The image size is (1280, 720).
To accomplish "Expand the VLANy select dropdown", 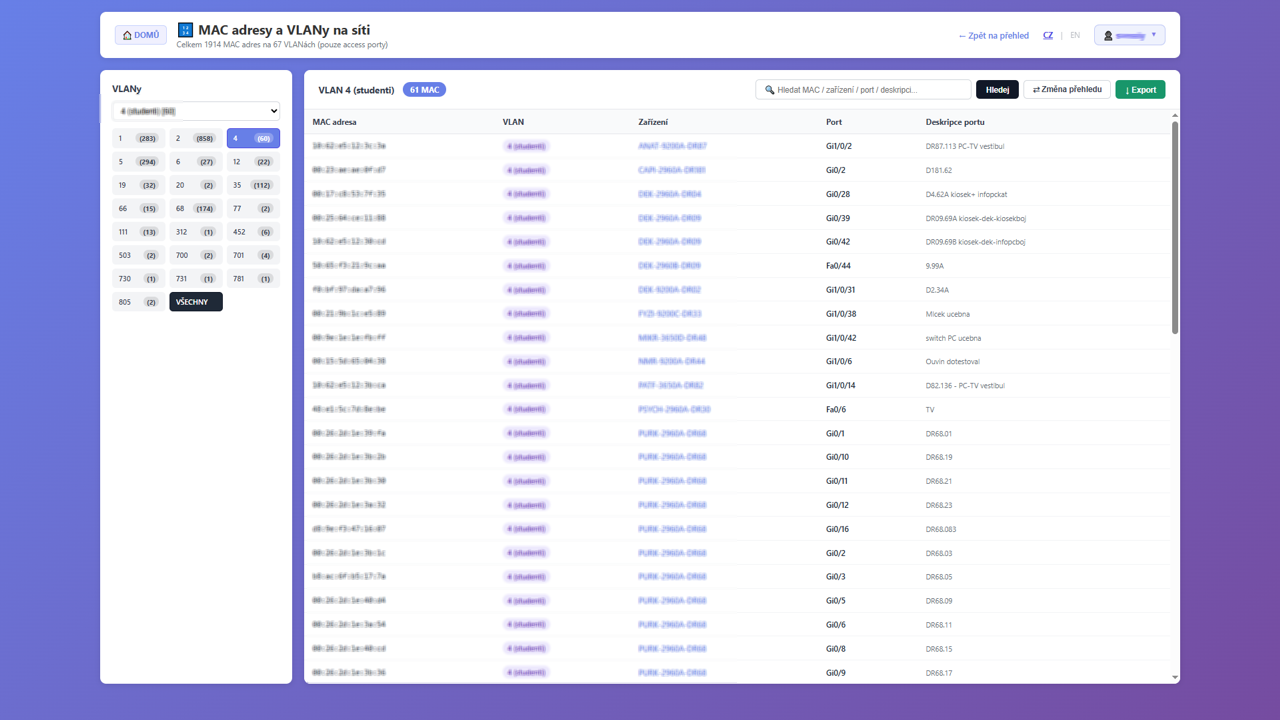I will coord(196,111).
